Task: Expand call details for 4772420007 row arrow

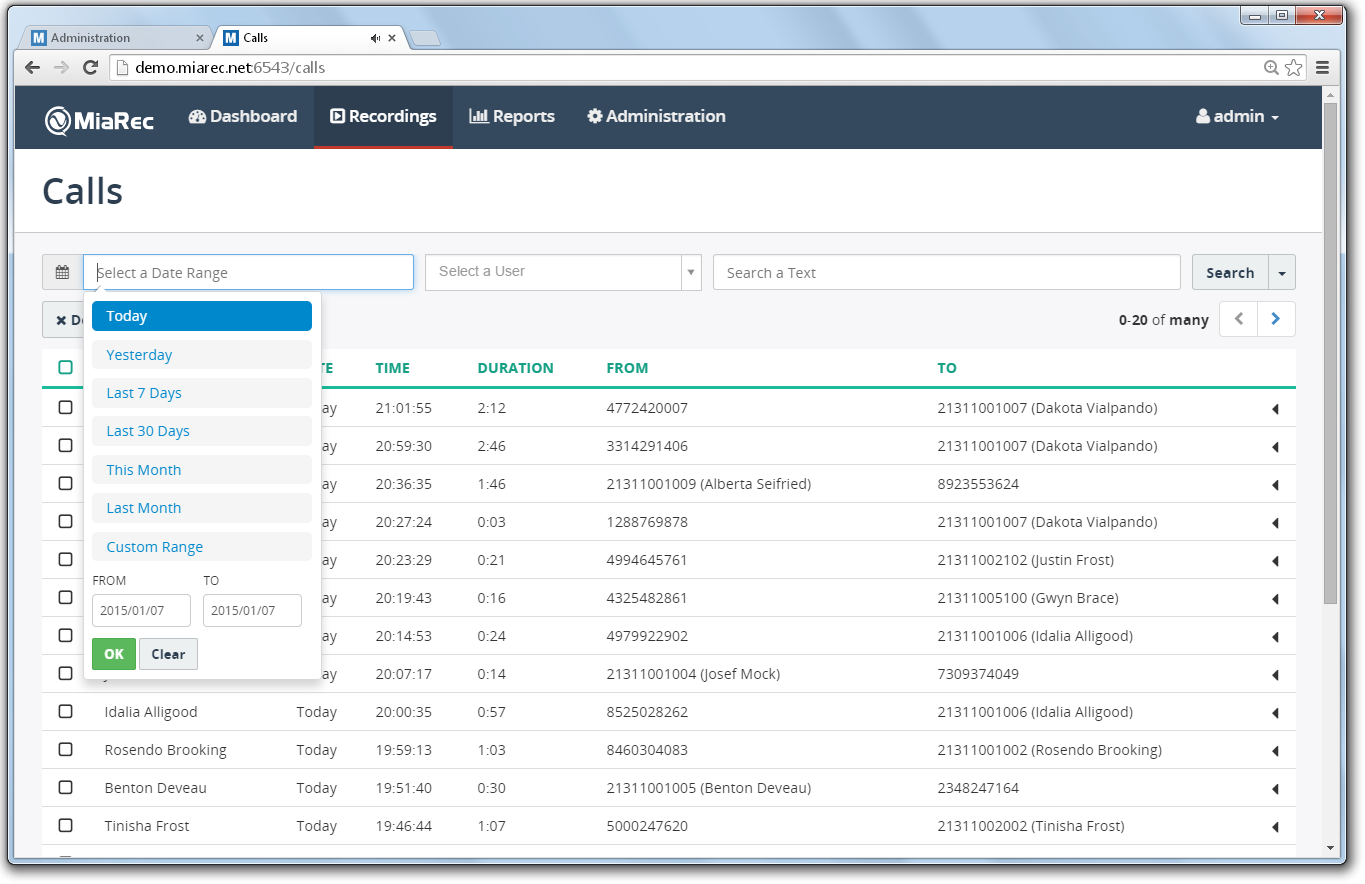Action: pos(1275,409)
